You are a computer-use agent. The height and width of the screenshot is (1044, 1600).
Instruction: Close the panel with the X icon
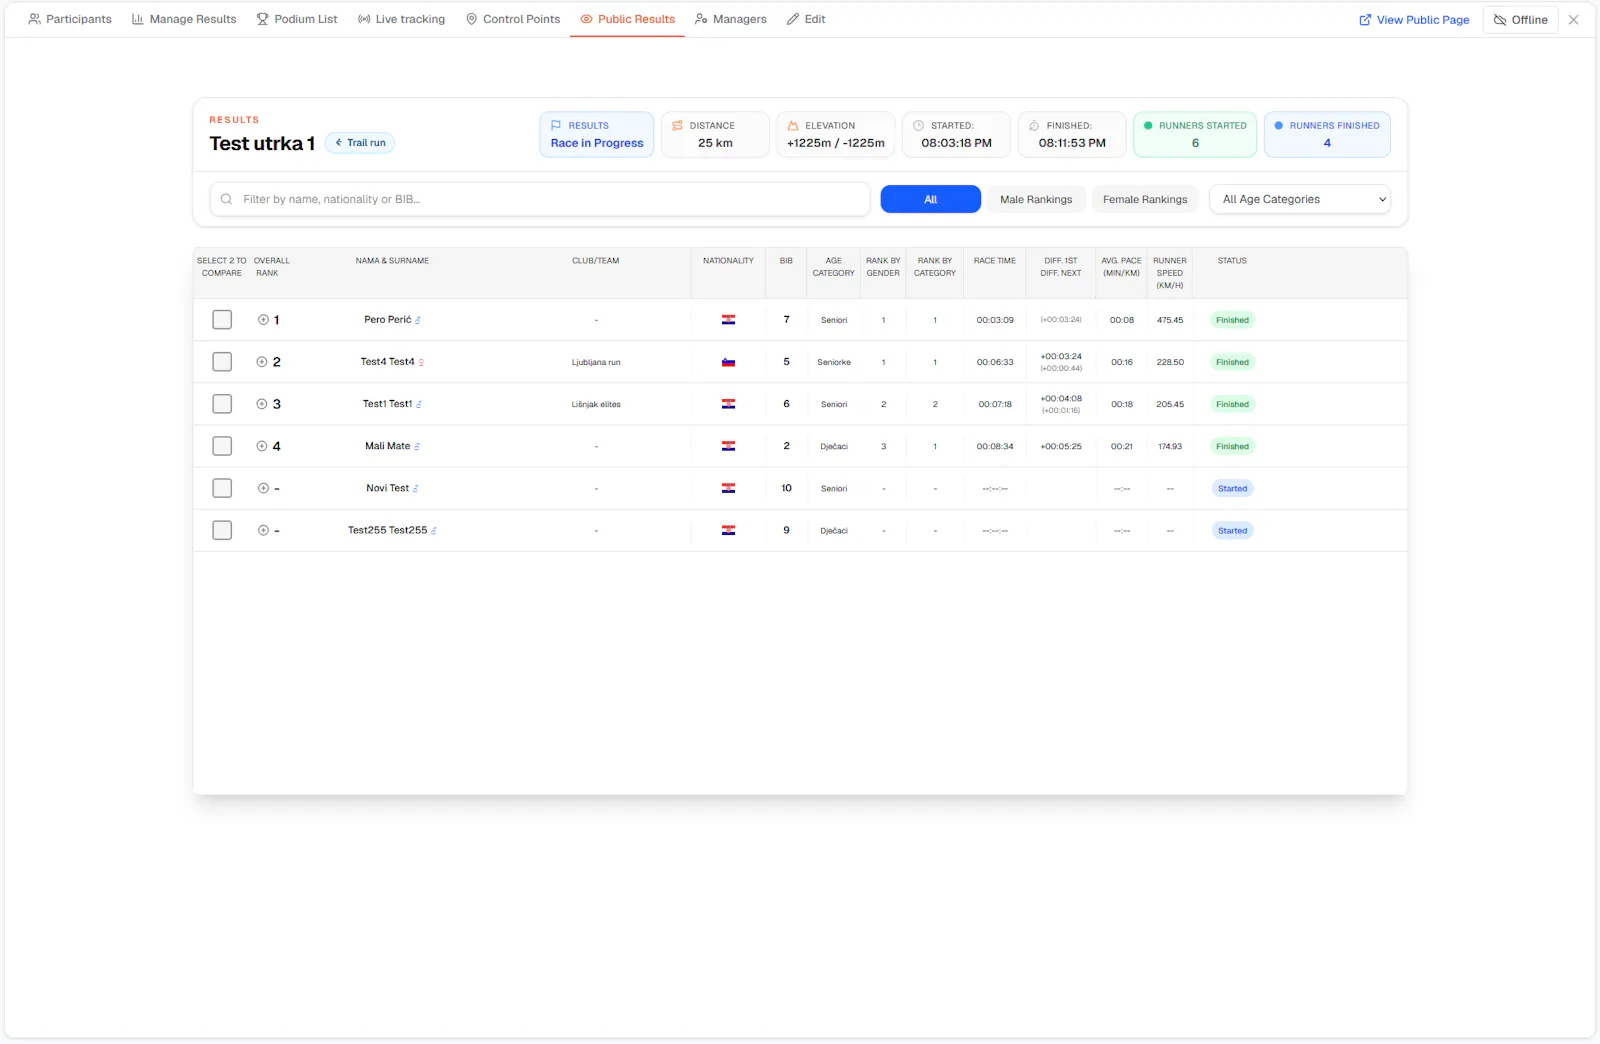pos(1574,20)
